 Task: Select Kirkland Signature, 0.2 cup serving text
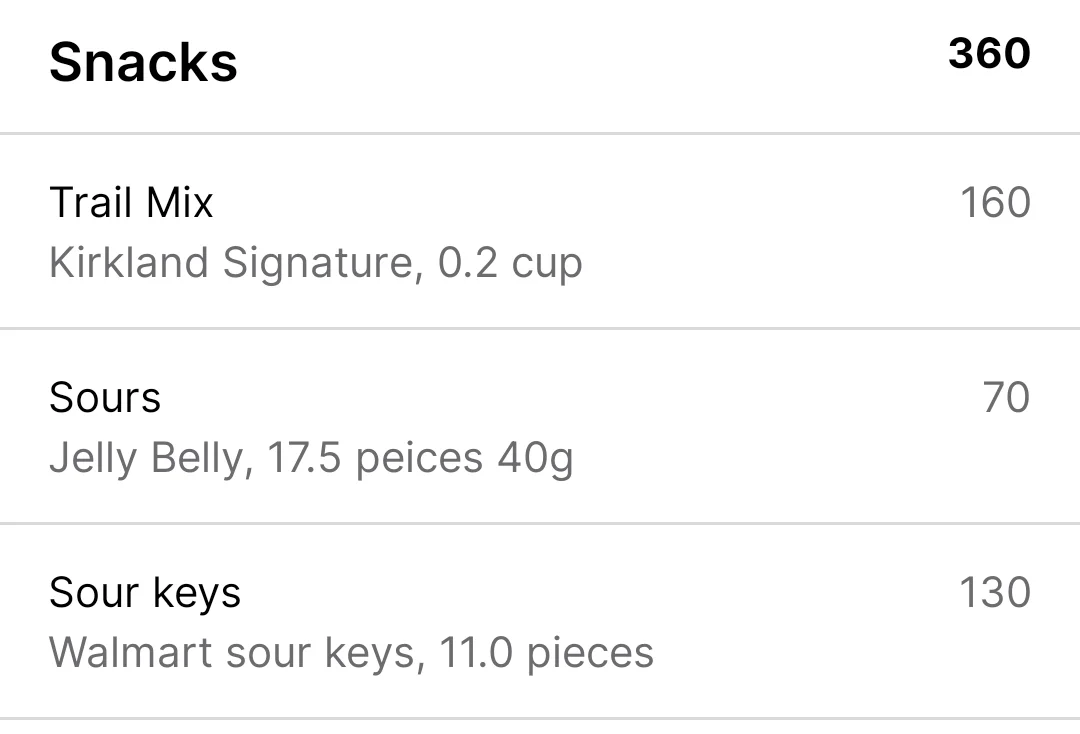tap(316, 264)
